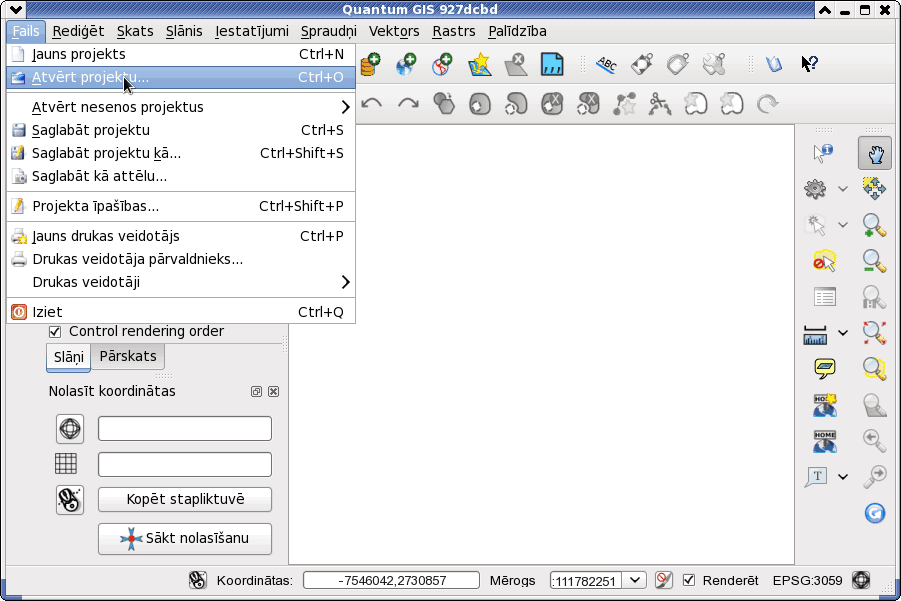Select the Zoom In magnifier tool

coord(874,225)
